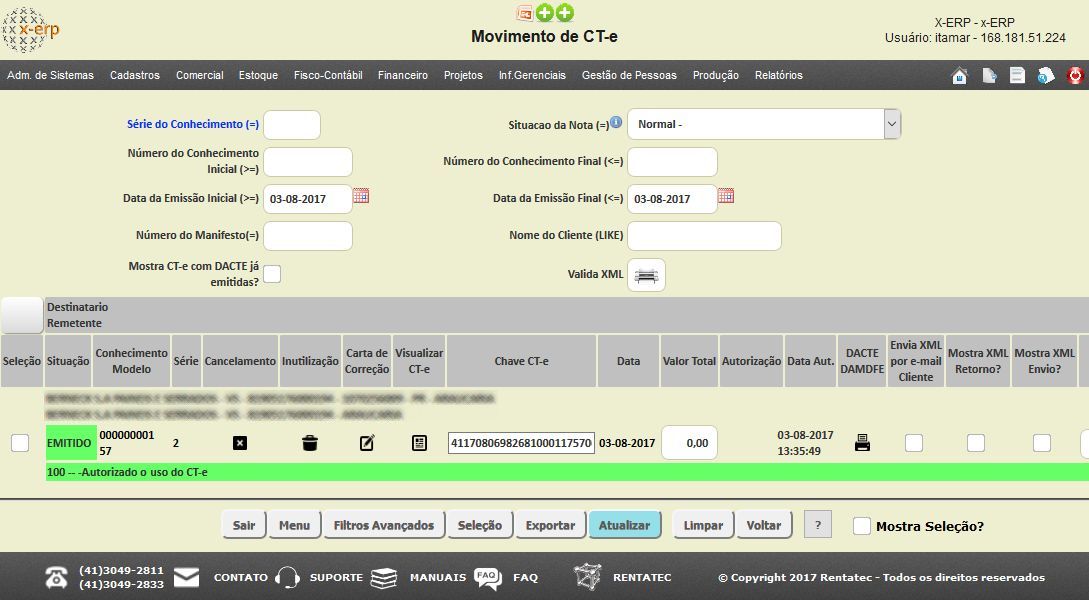Focus the Número do Conhecimento Final field
Viewport: 1089px width, 600px height.
pos(672,162)
